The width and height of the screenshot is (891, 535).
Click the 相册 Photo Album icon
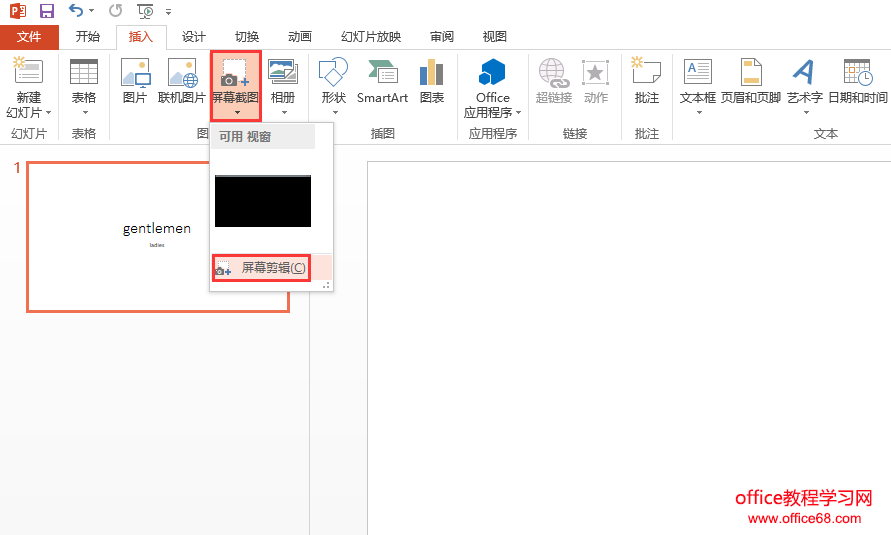click(x=282, y=72)
